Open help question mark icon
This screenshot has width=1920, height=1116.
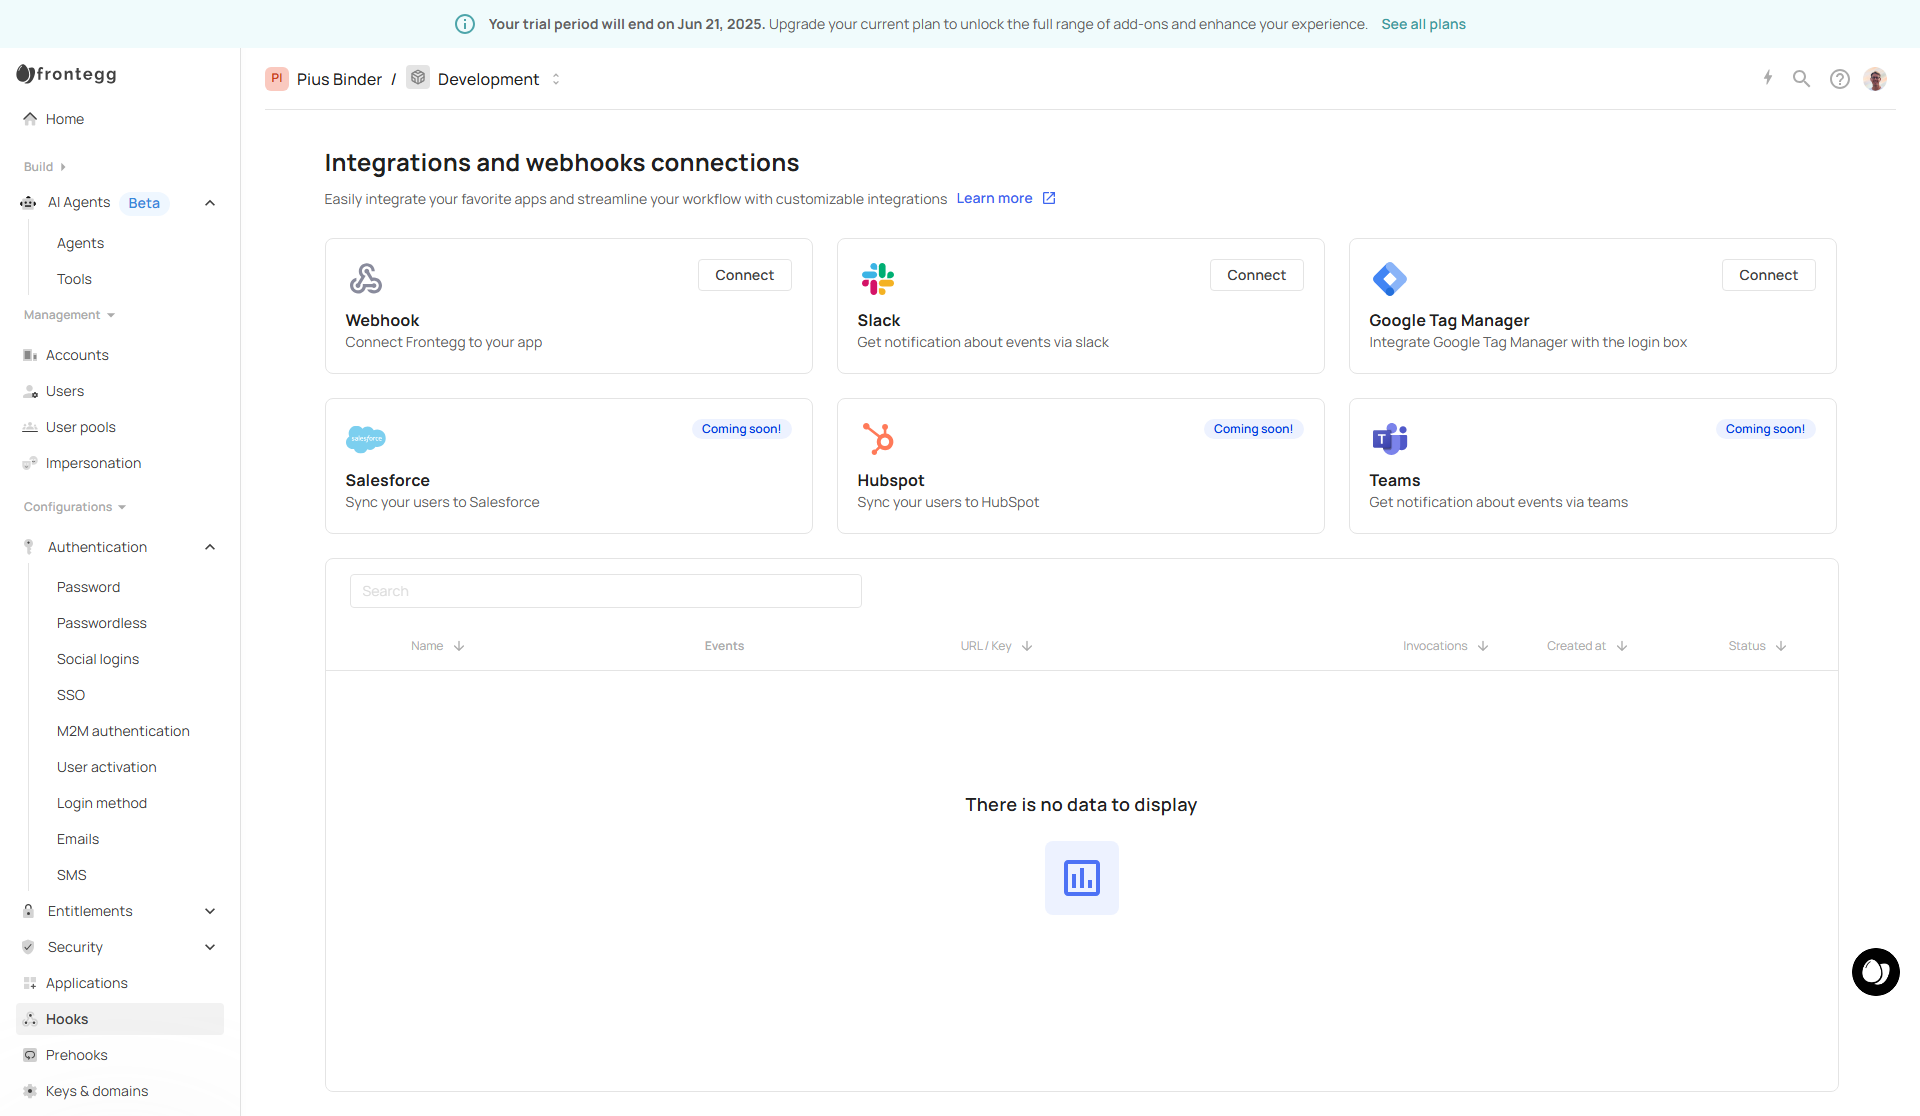pyautogui.click(x=1840, y=79)
